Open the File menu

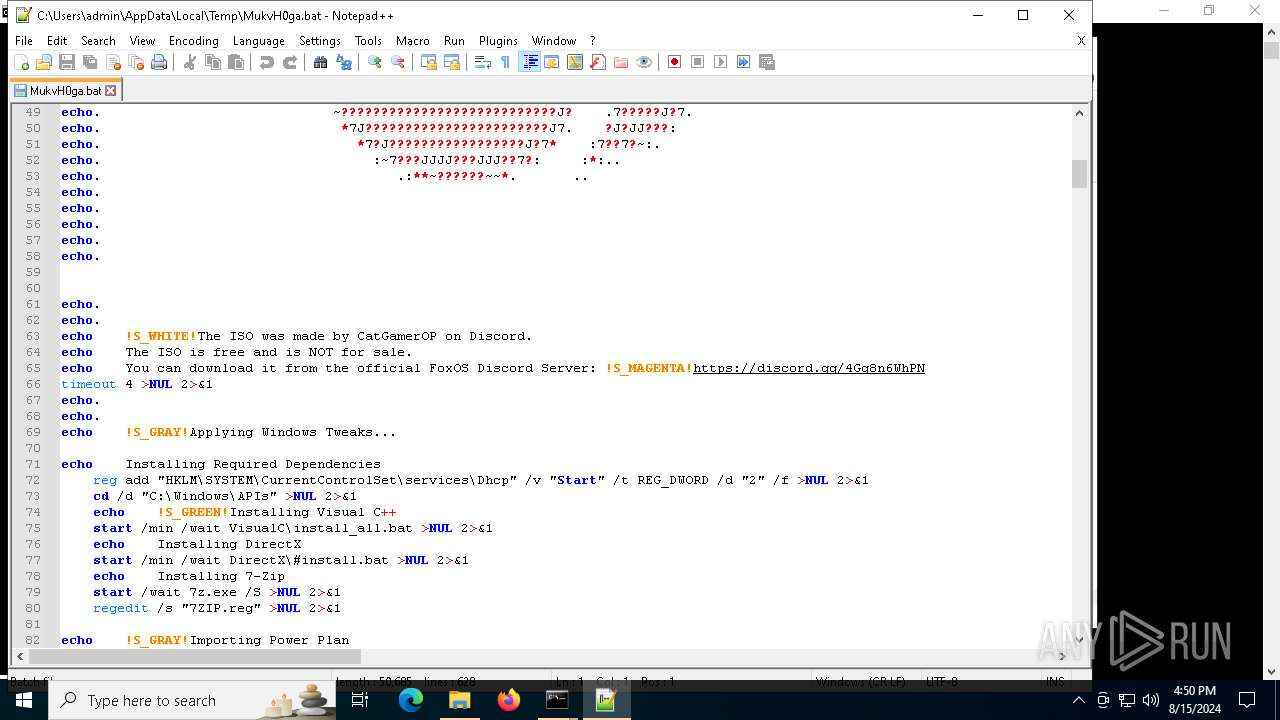tap(24, 41)
